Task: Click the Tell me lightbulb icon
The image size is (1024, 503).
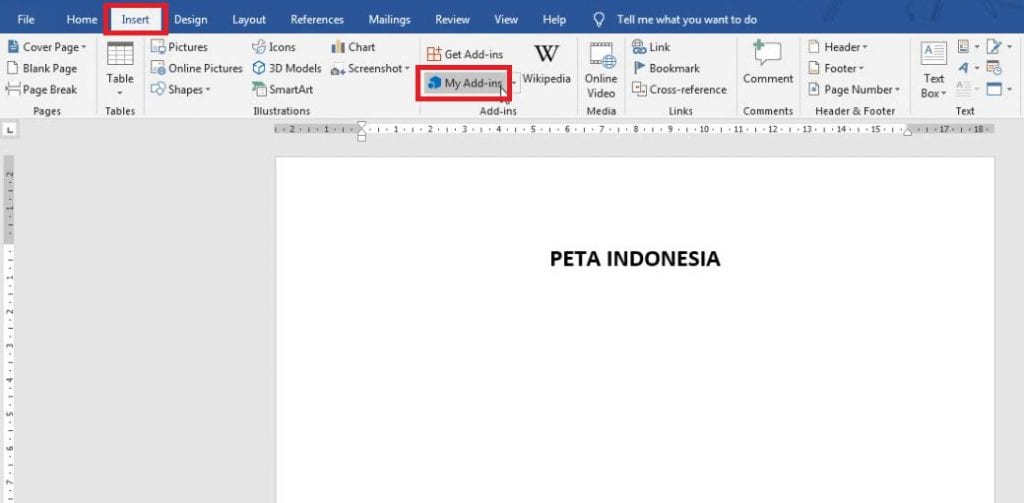Action: 599,20
